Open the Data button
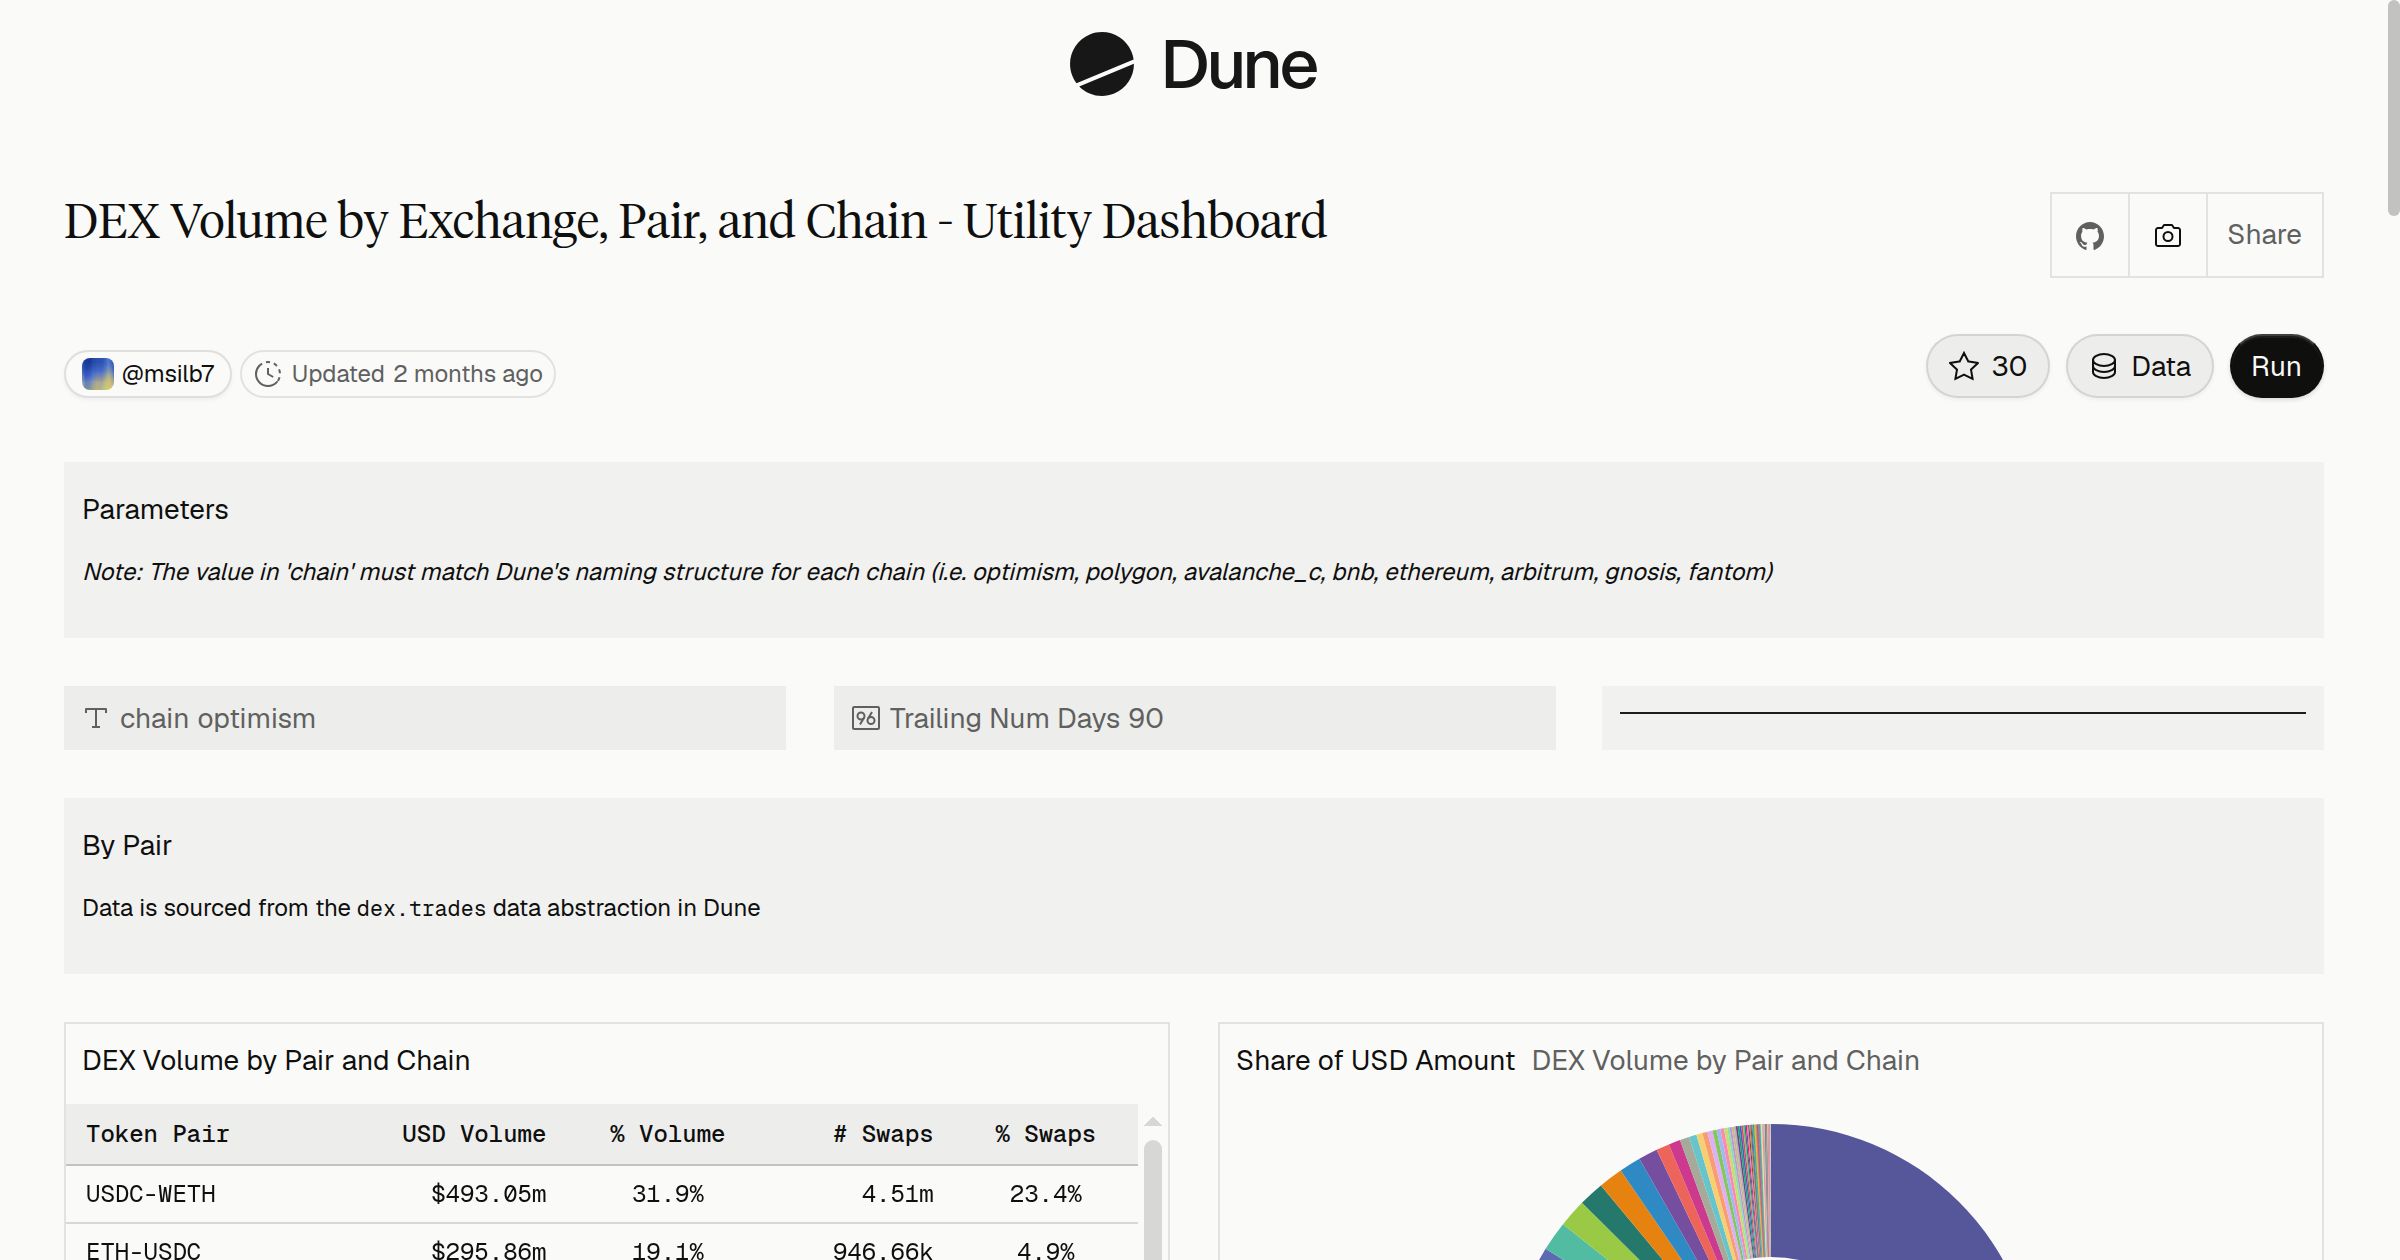The height and width of the screenshot is (1260, 2400). pyautogui.click(x=2140, y=366)
